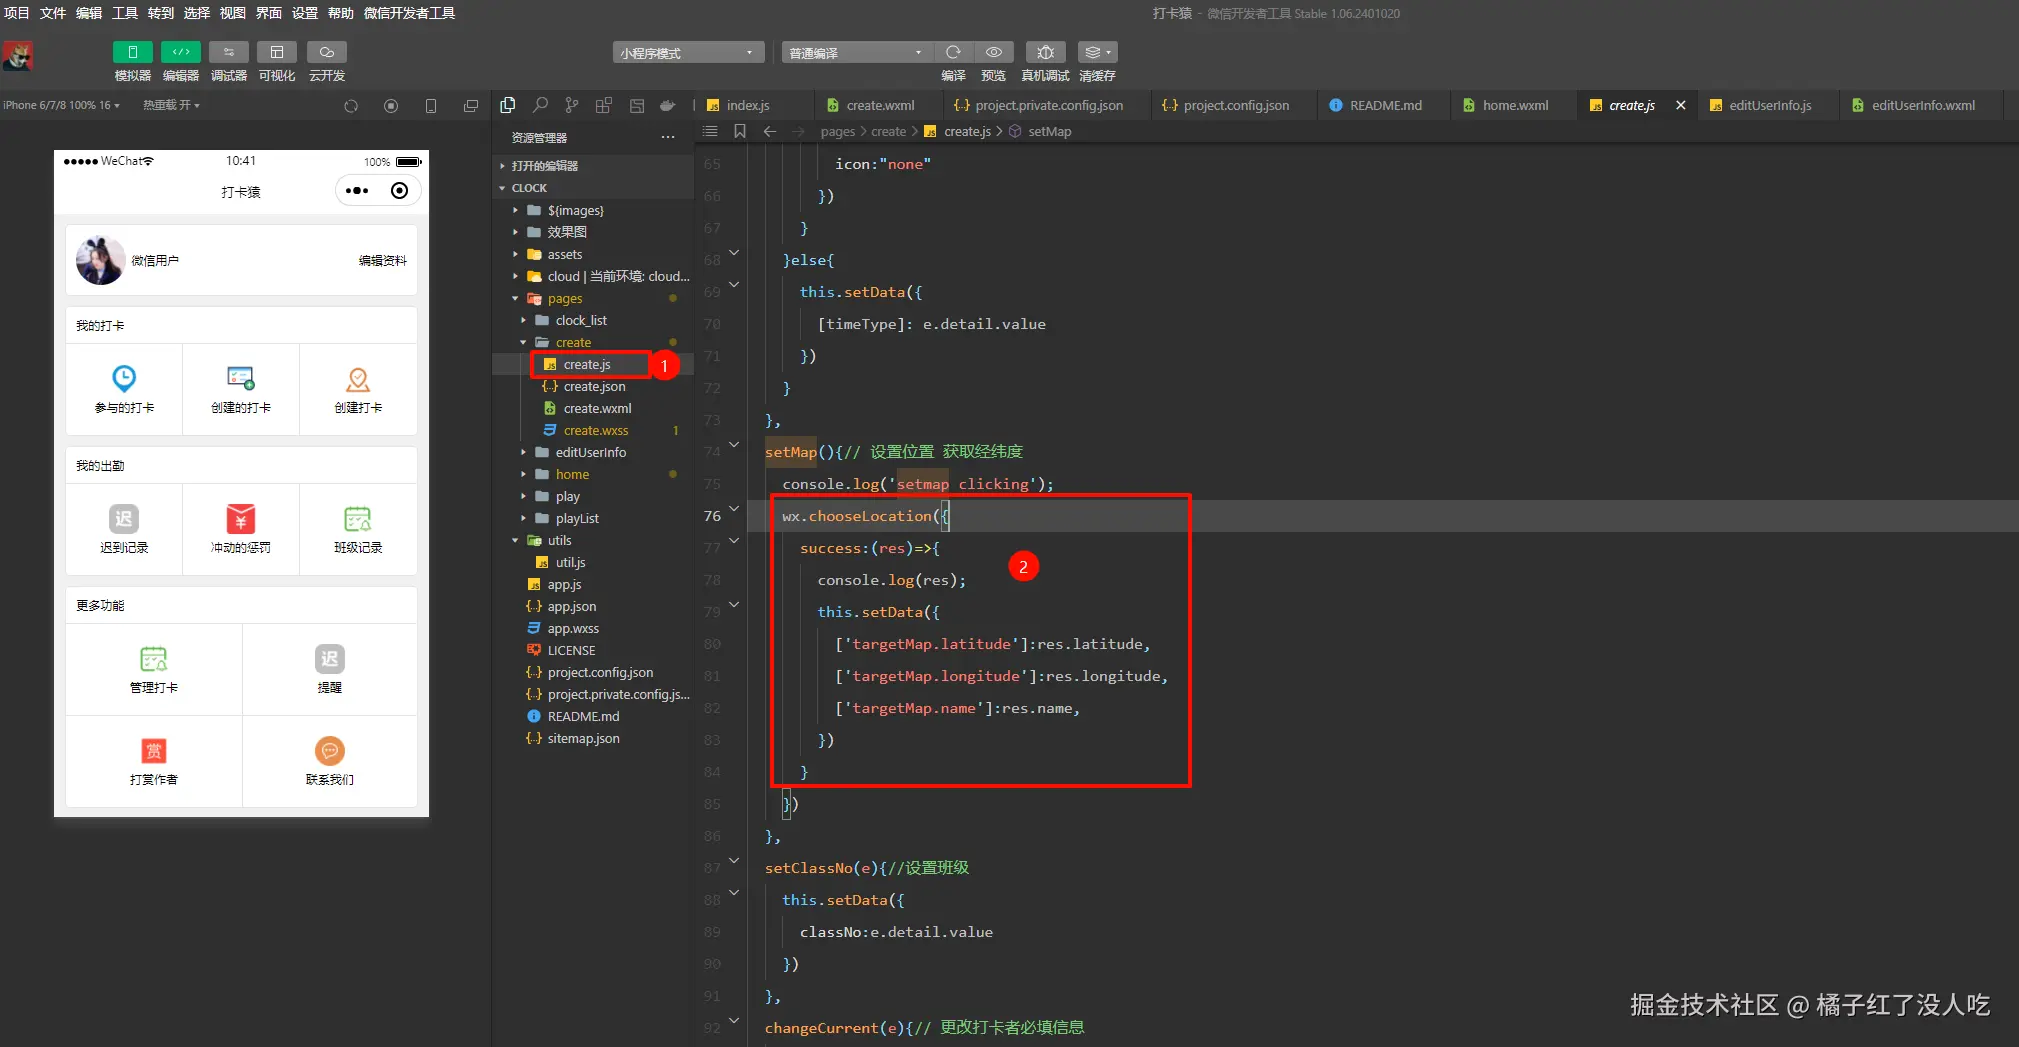Switch to the README.md tab

click(1385, 105)
